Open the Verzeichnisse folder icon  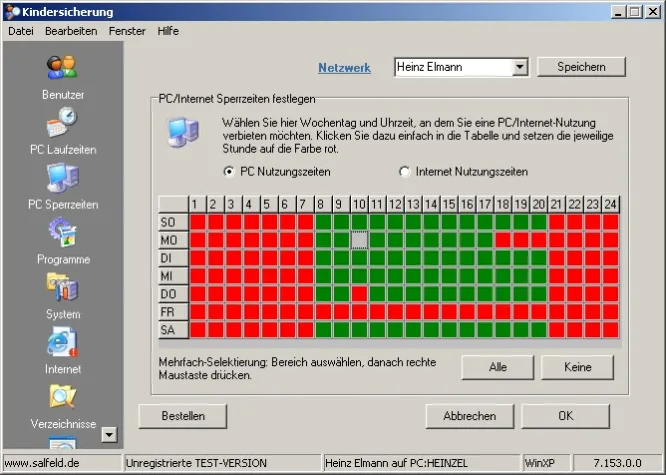[x=63, y=398]
